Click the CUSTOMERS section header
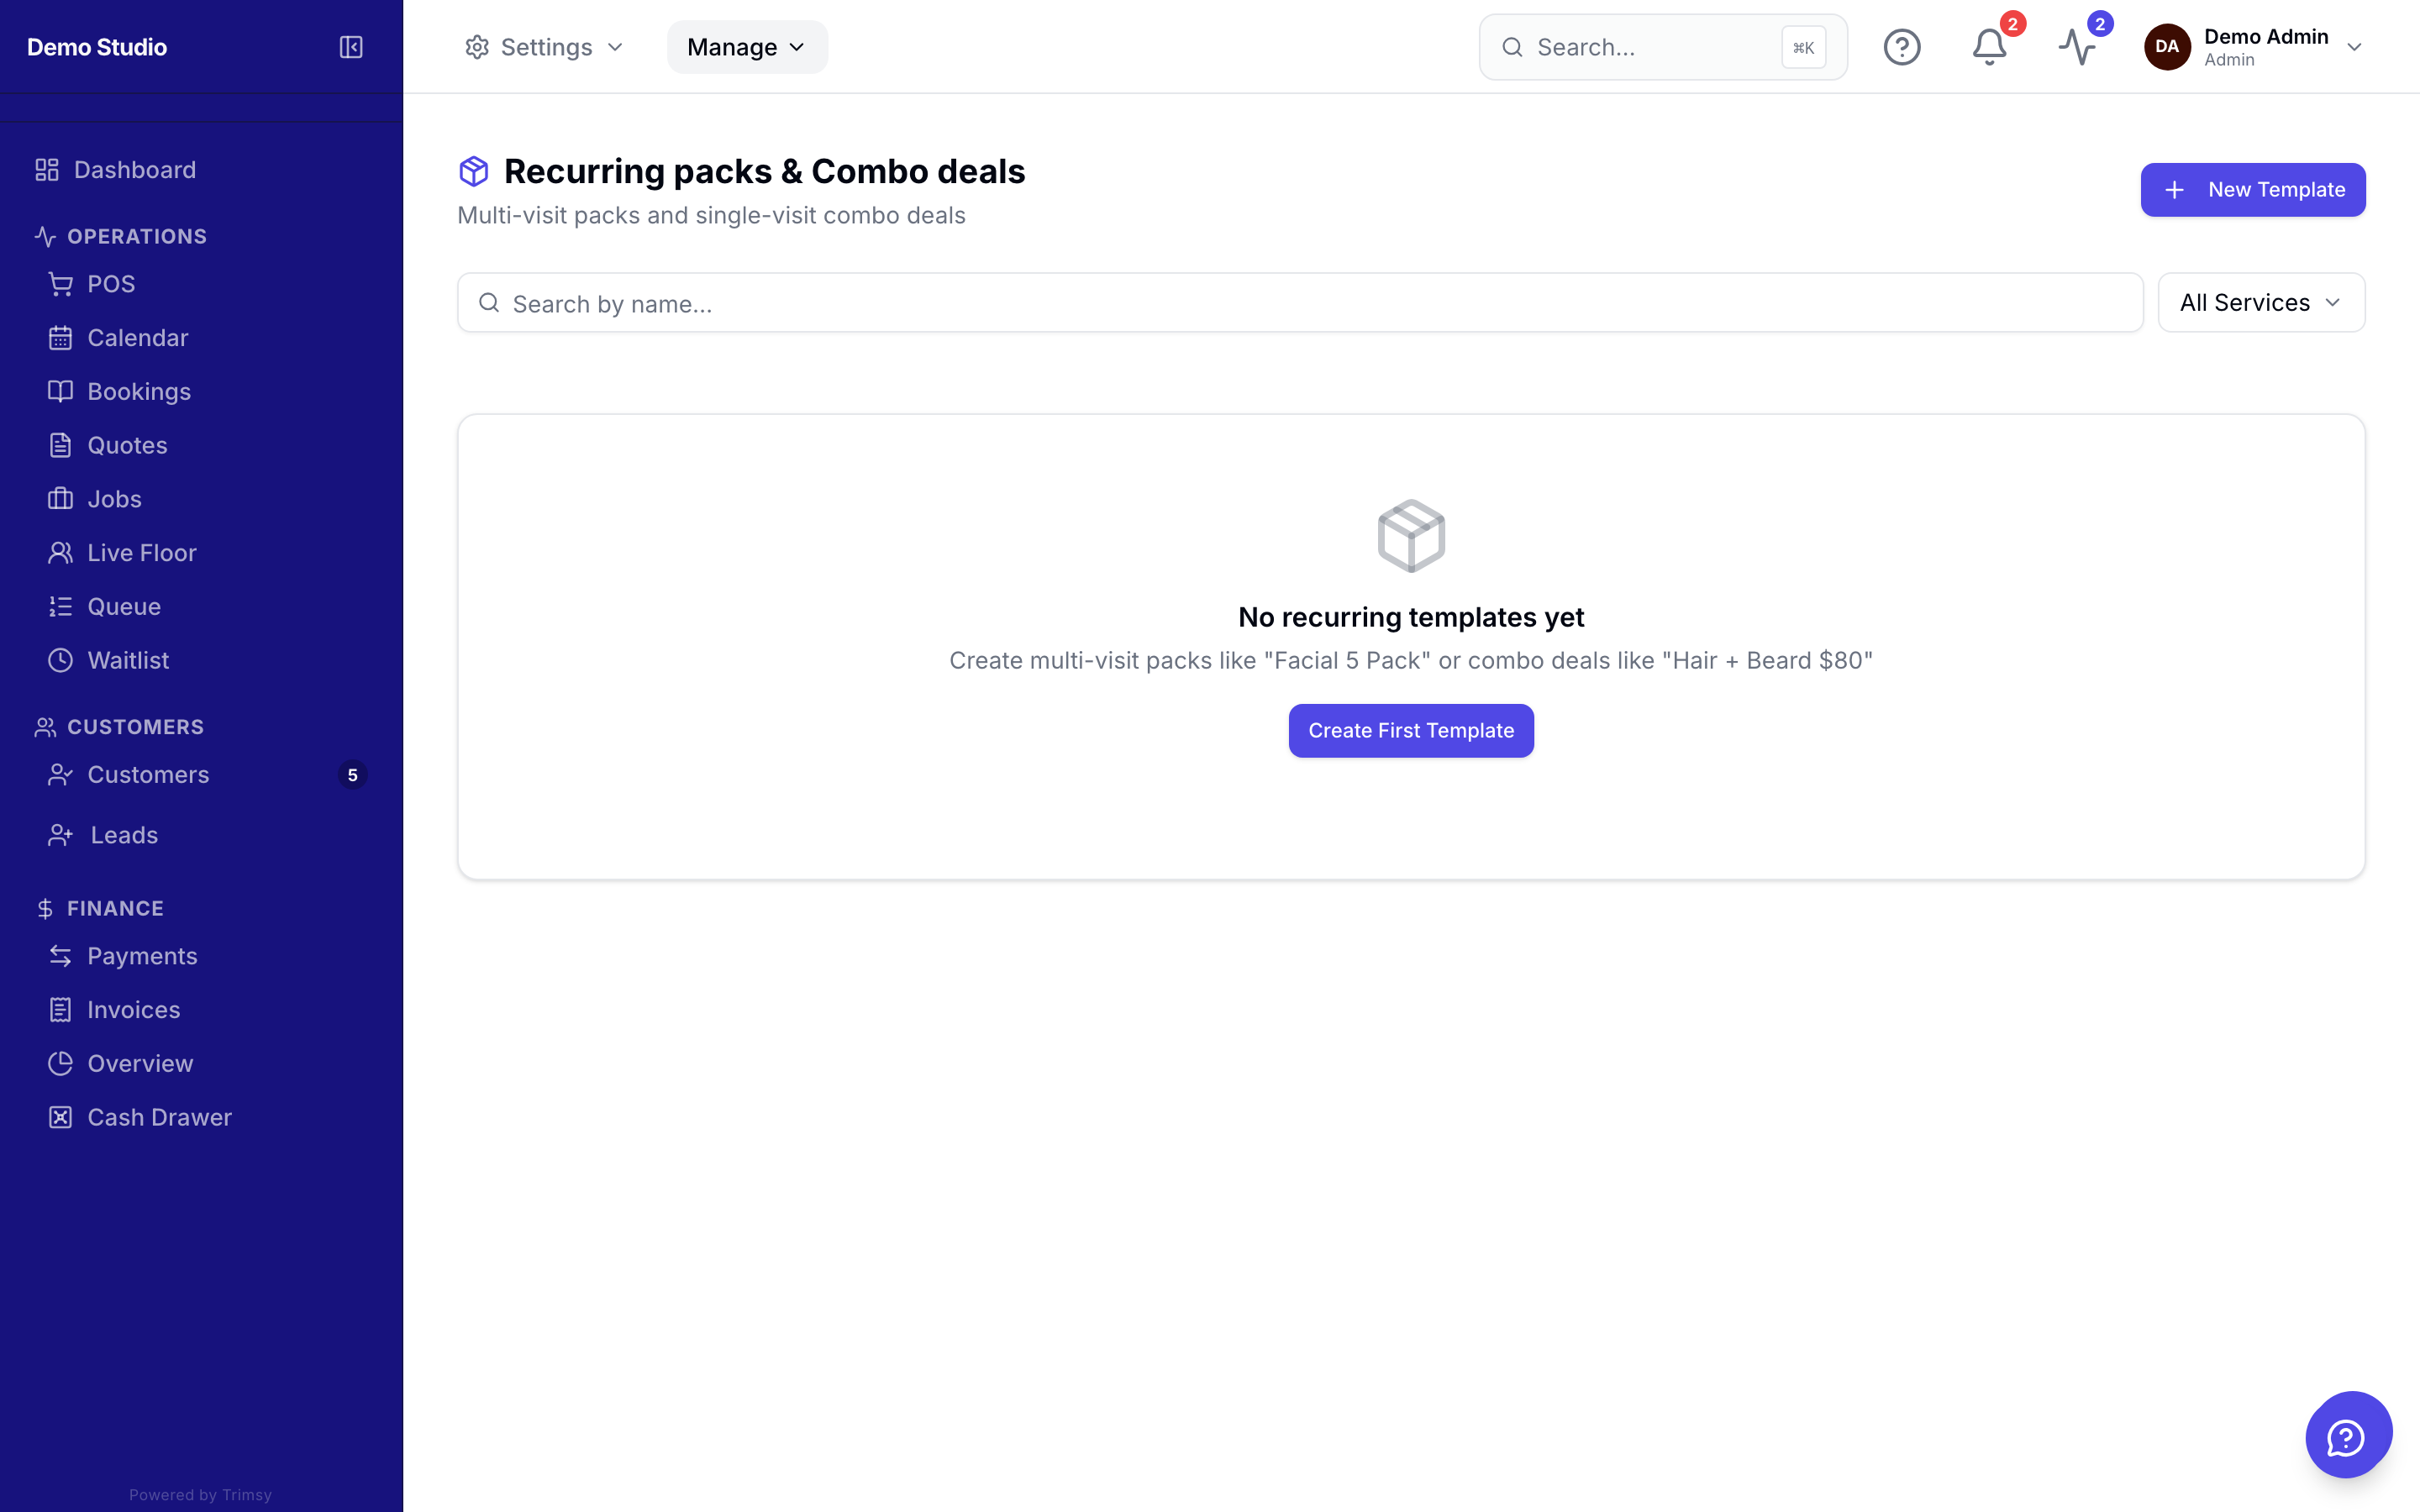This screenshot has width=2420, height=1512. click(135, 727)
